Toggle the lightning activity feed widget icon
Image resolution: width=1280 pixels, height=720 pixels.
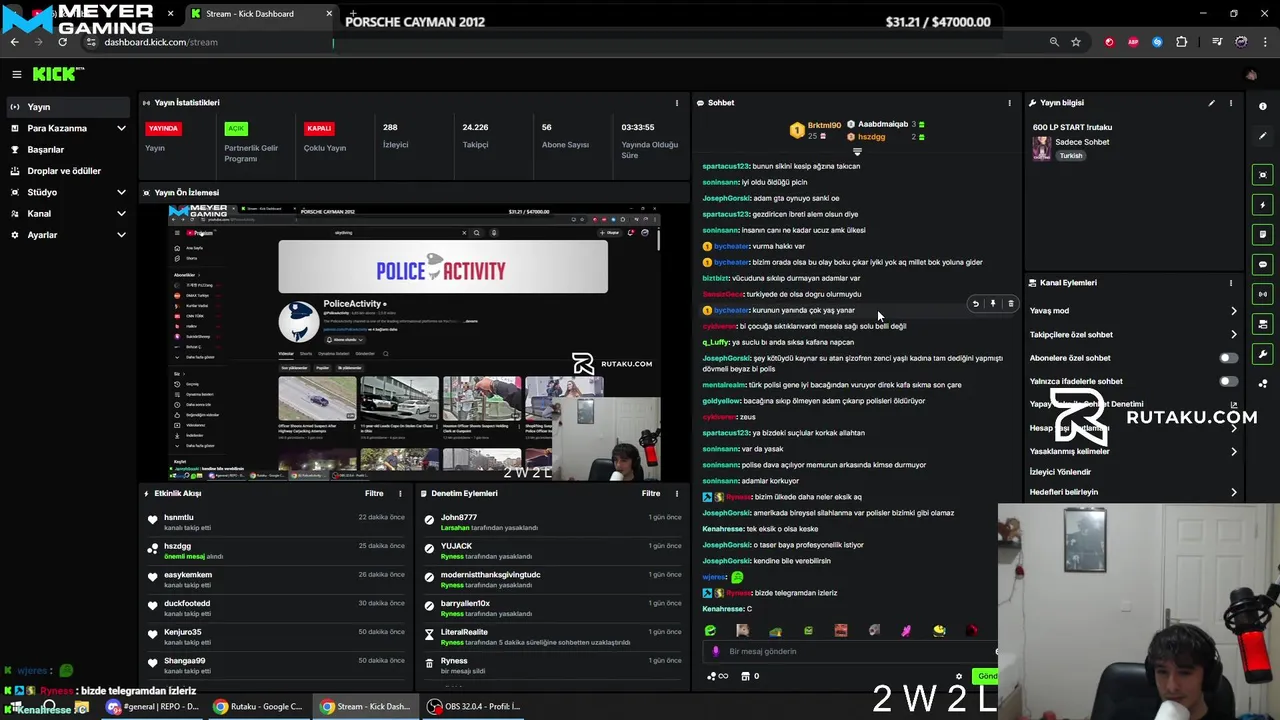(x=1263, y=205)
